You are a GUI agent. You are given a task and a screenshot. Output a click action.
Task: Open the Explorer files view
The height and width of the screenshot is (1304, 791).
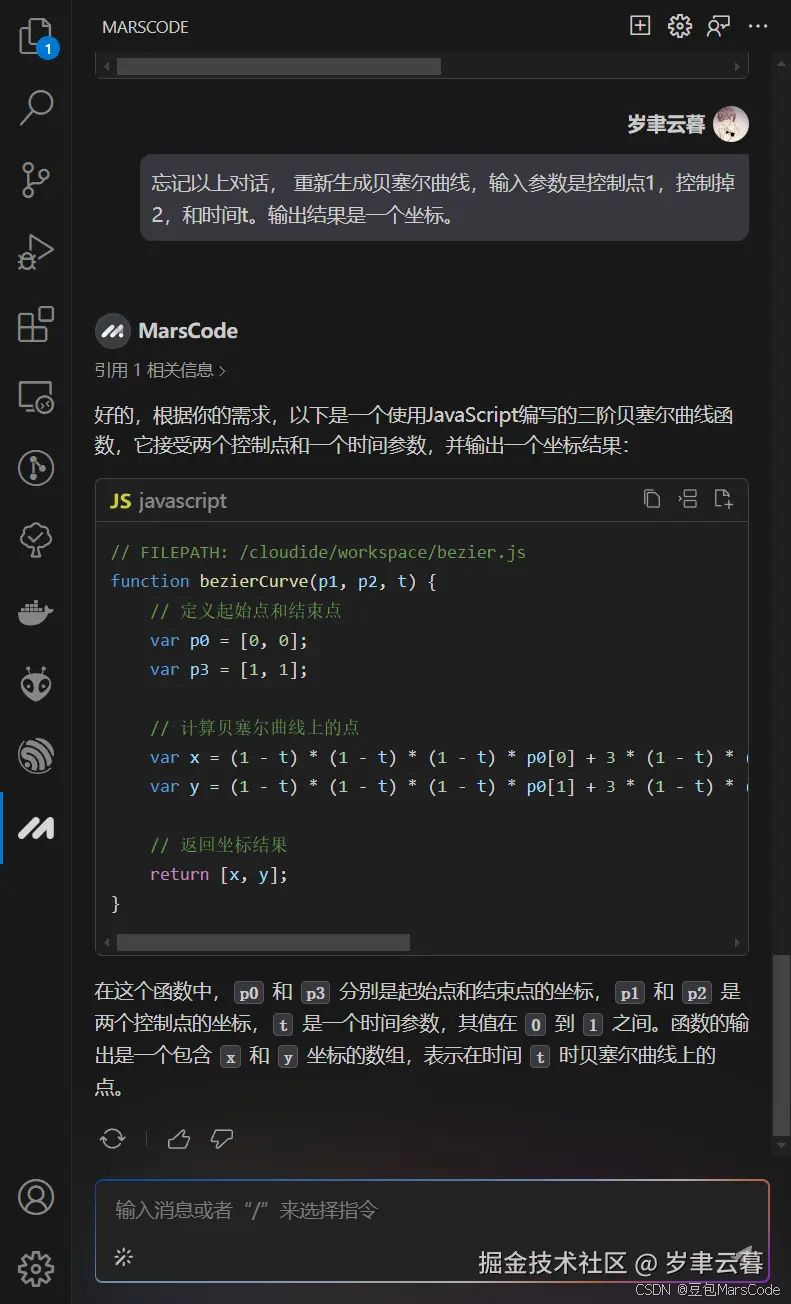[x=36, y=37]
